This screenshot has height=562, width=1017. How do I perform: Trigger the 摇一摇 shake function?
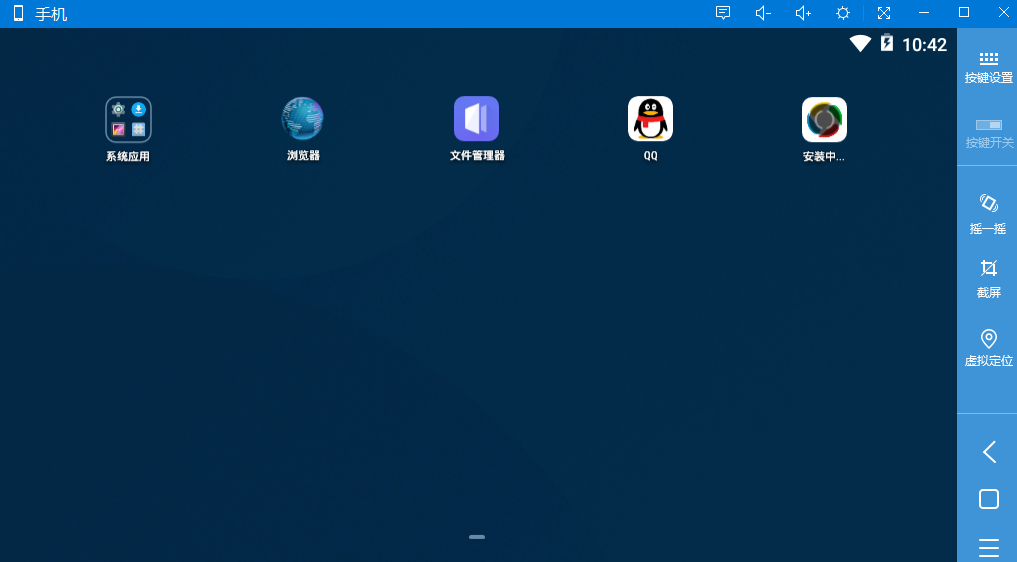(x=988, y=213)
